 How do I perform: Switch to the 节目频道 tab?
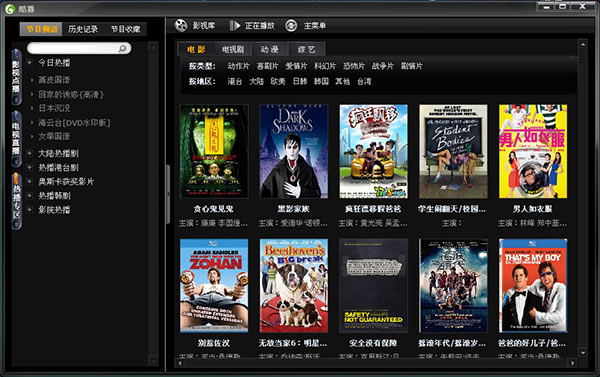[x=41, y=29]
